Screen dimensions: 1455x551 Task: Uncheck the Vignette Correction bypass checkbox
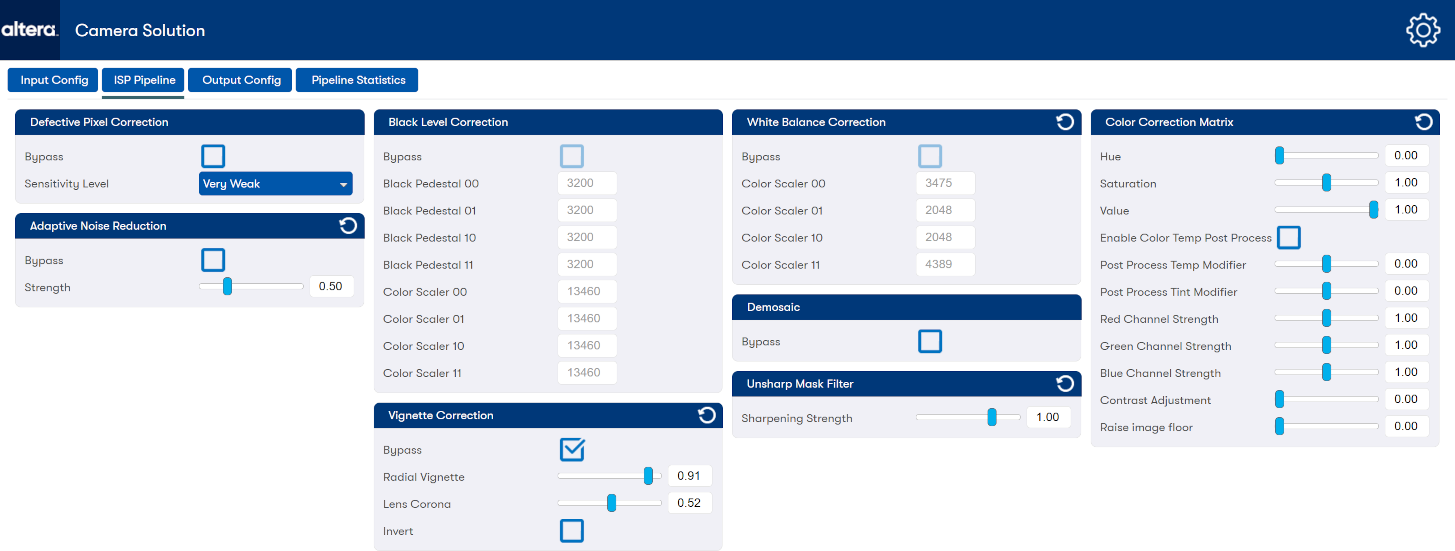[572, 450]
